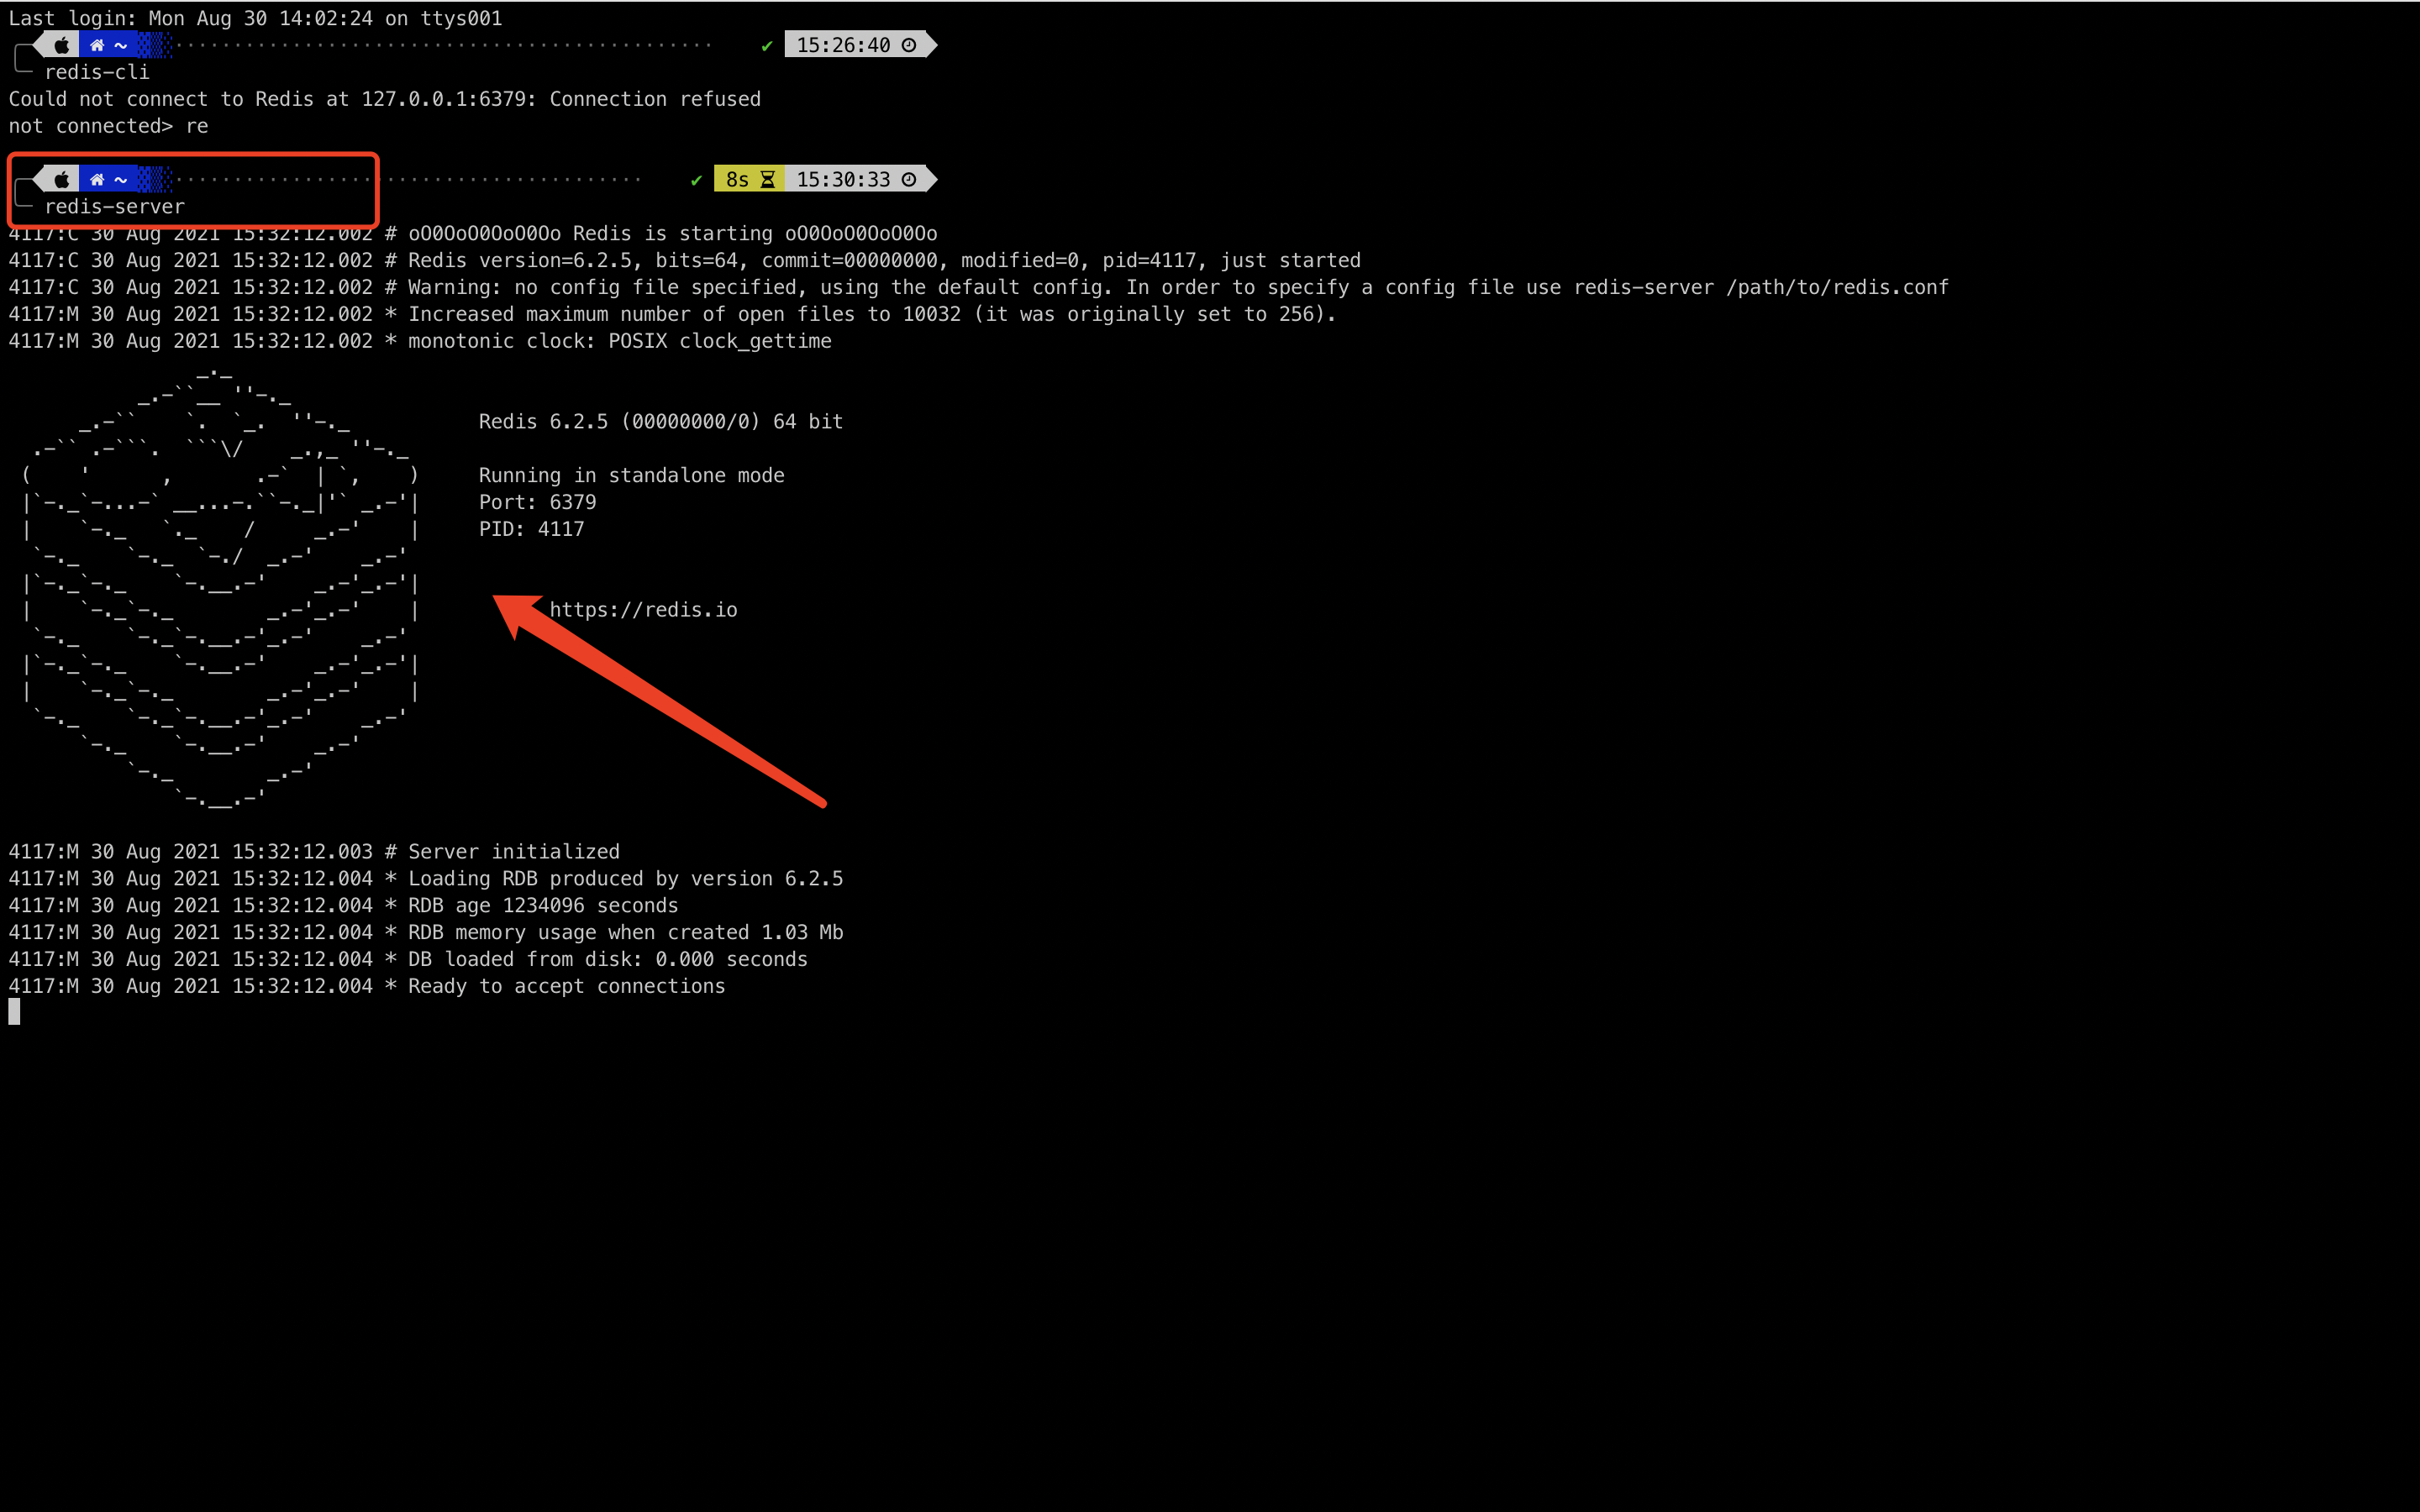Viewport: 2420px width, 1512px height.
Task: Click the hourglass icon next to 8s
Action: pyautogui.click(x=768, y=180)
